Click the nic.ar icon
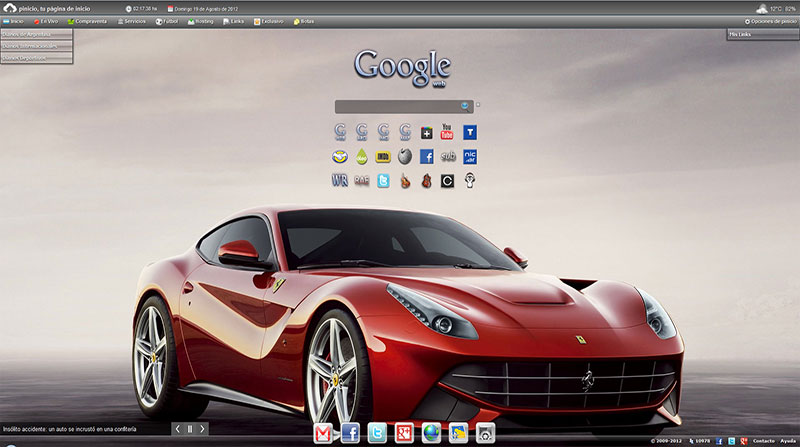 click(470, 156)
